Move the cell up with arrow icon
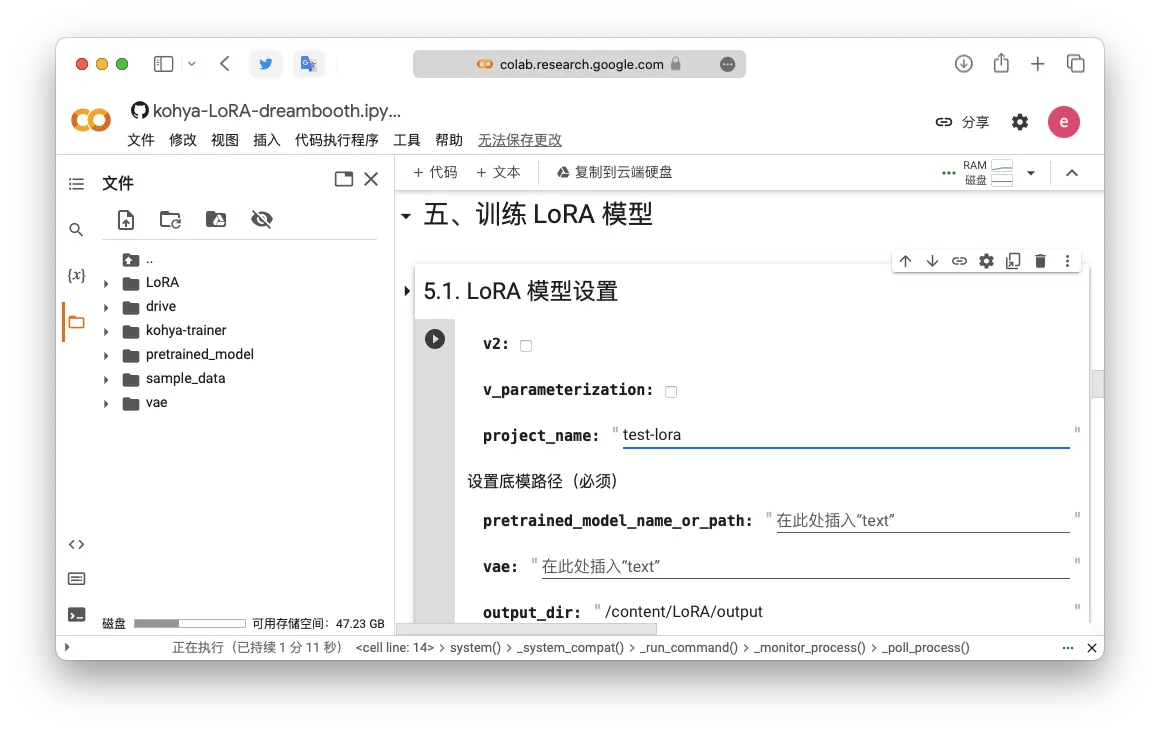The image size is (1160, 734). 905,261
